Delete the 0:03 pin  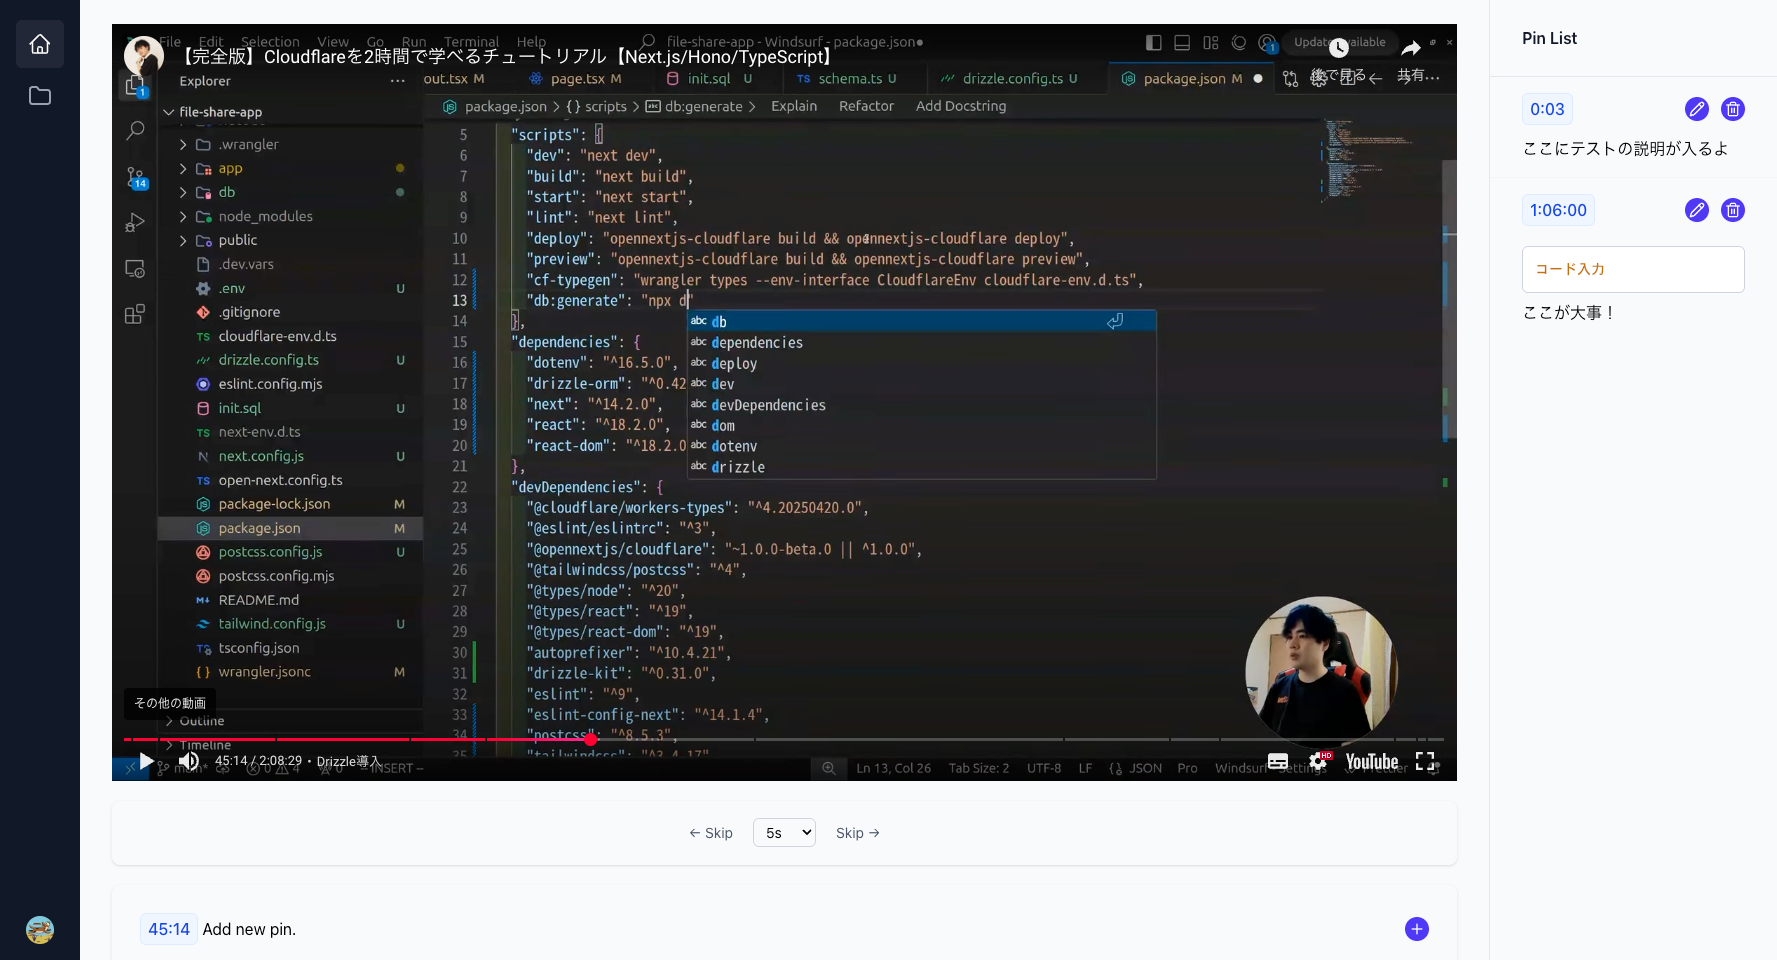(1733, 109)
